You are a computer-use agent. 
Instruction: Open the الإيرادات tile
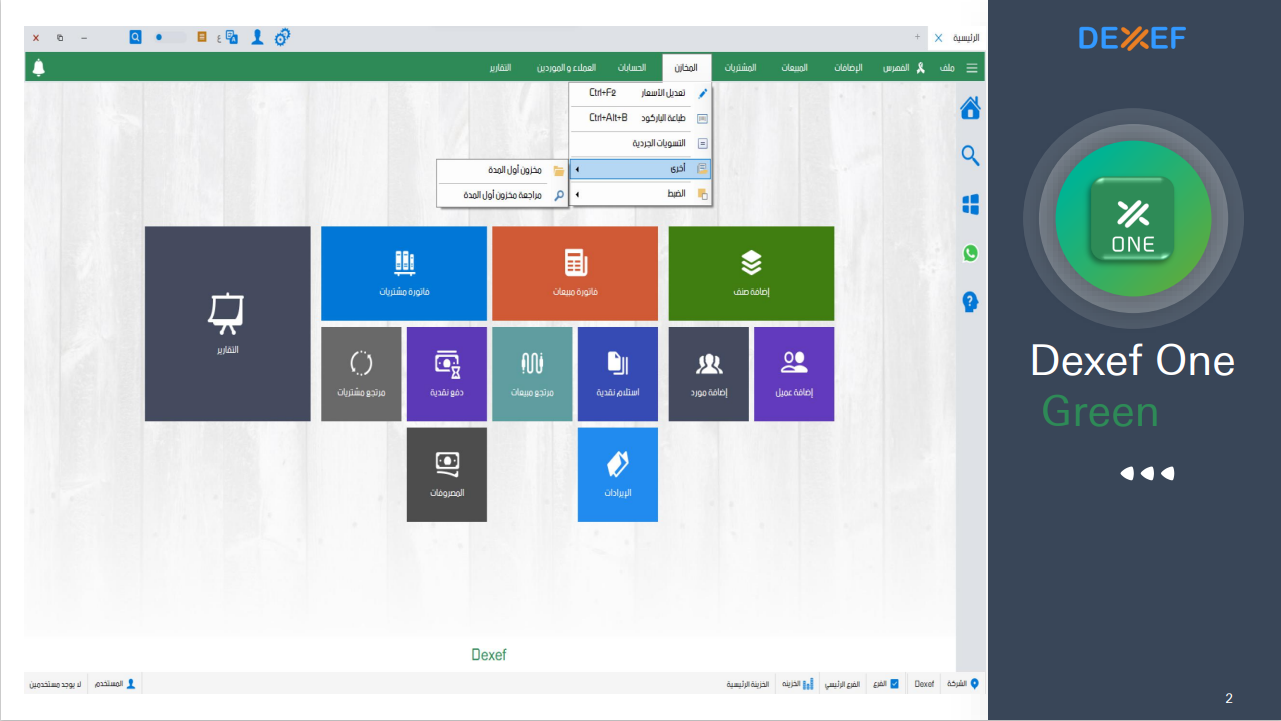(x=618, y=475)
